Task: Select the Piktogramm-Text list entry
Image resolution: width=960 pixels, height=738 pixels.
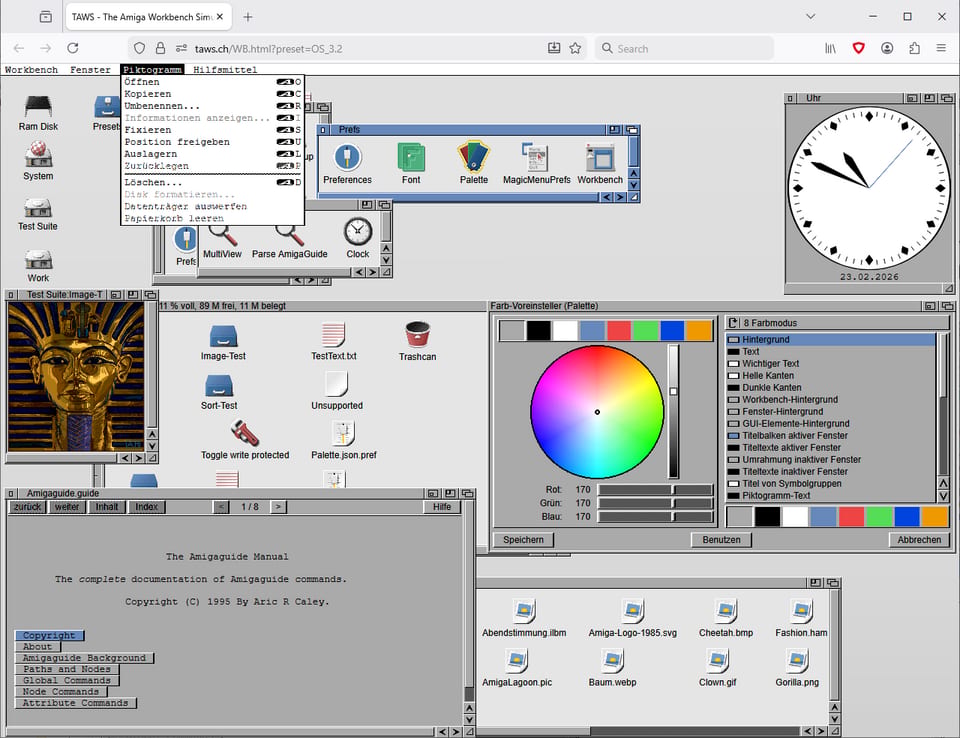Action: point(830,495)
